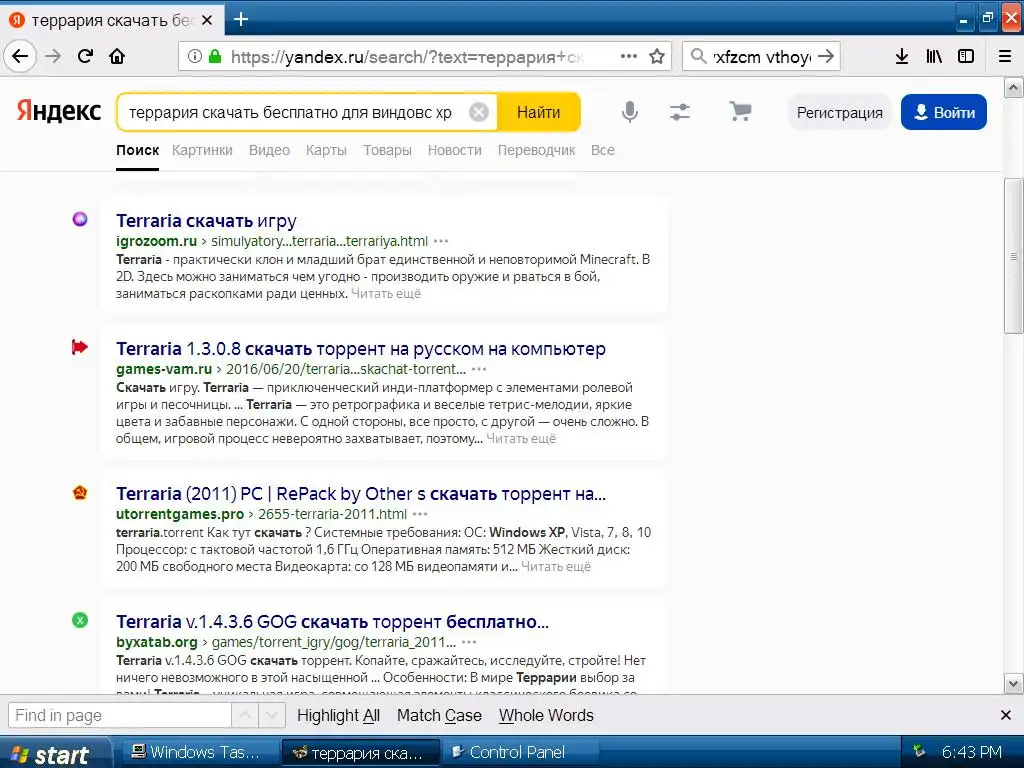The width and height of the screenshot is (1024, 768).
Task: Click the page scroll-down arrow
Action: point(1013,684)
